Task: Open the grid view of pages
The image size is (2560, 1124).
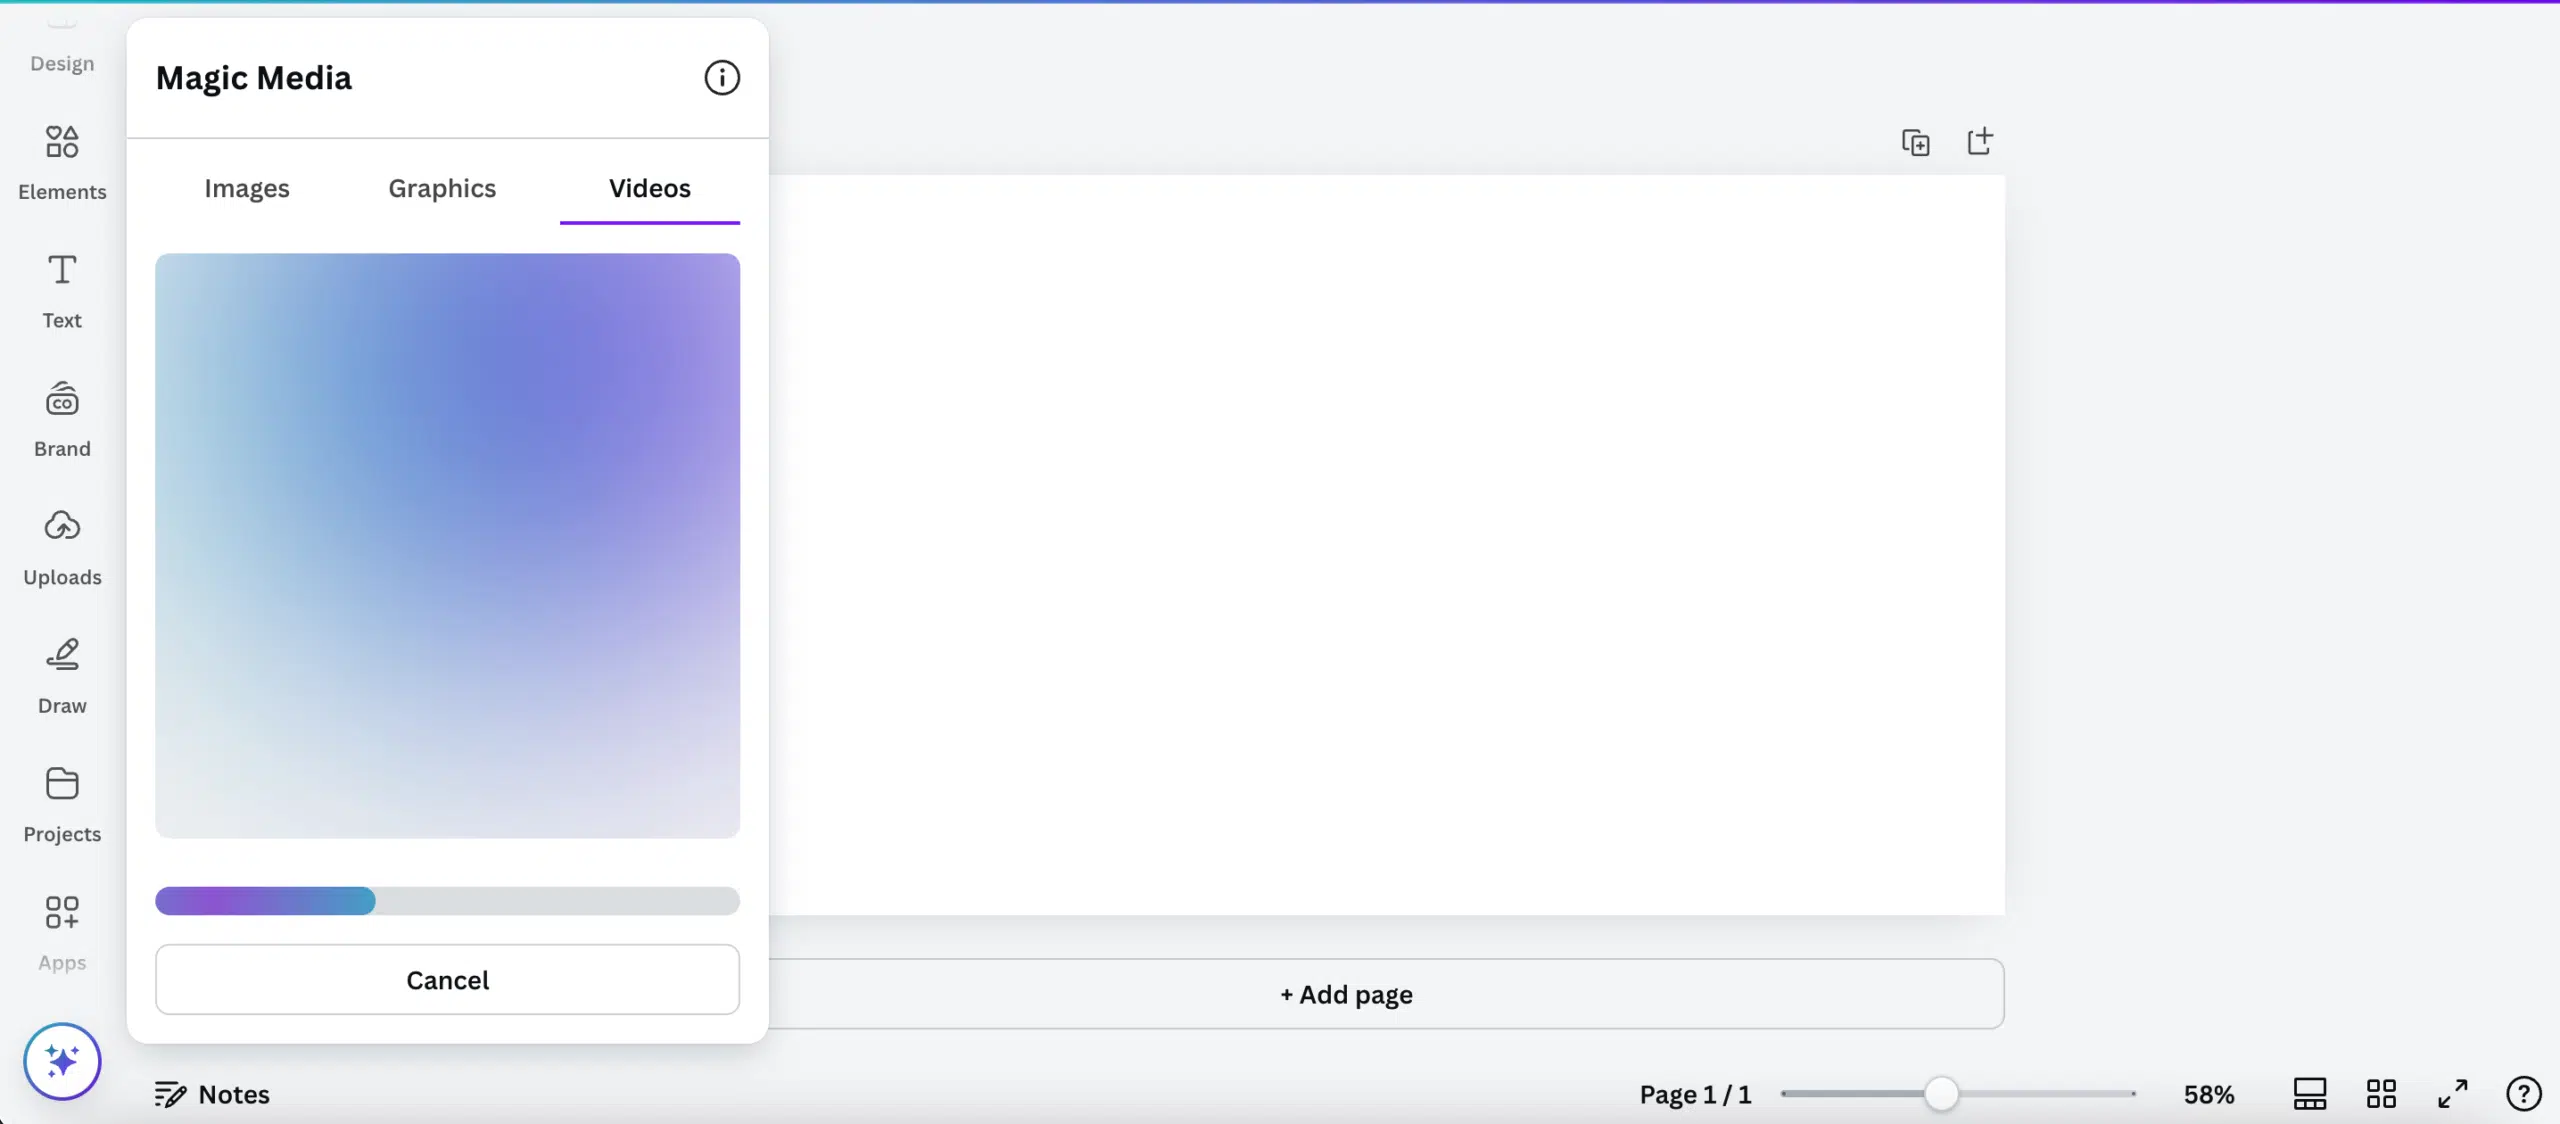Action: (2381, 1094)
